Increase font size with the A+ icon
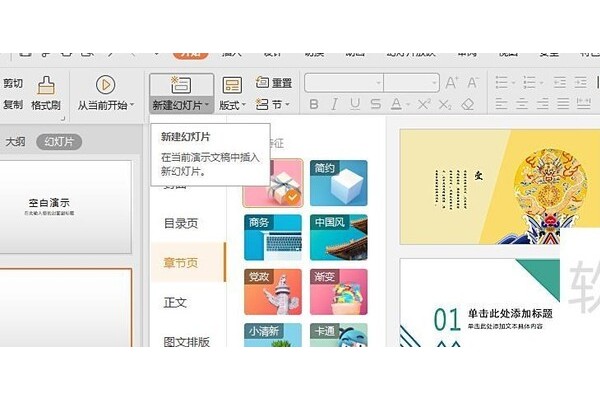The width and height of the screenshot is (600, 400). pos(452,82)
